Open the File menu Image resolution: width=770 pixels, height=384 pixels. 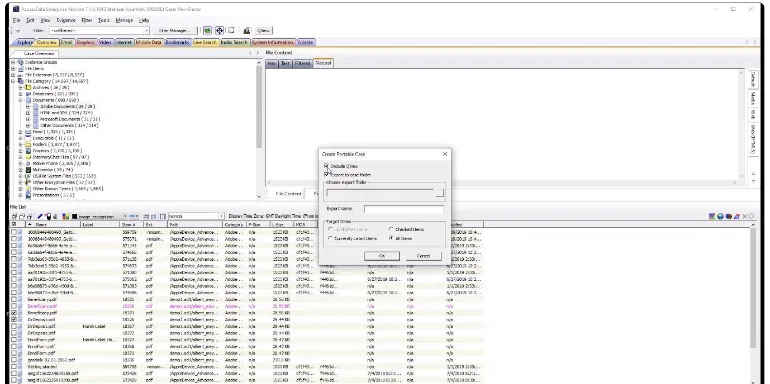[x=16, y=21]
